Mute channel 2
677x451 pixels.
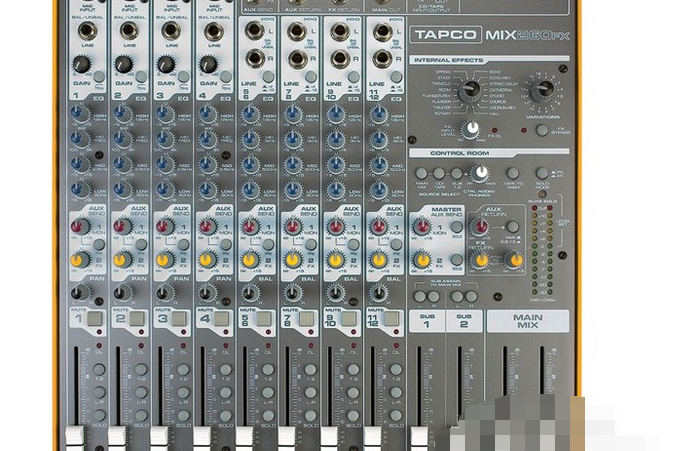pos(137,319)
